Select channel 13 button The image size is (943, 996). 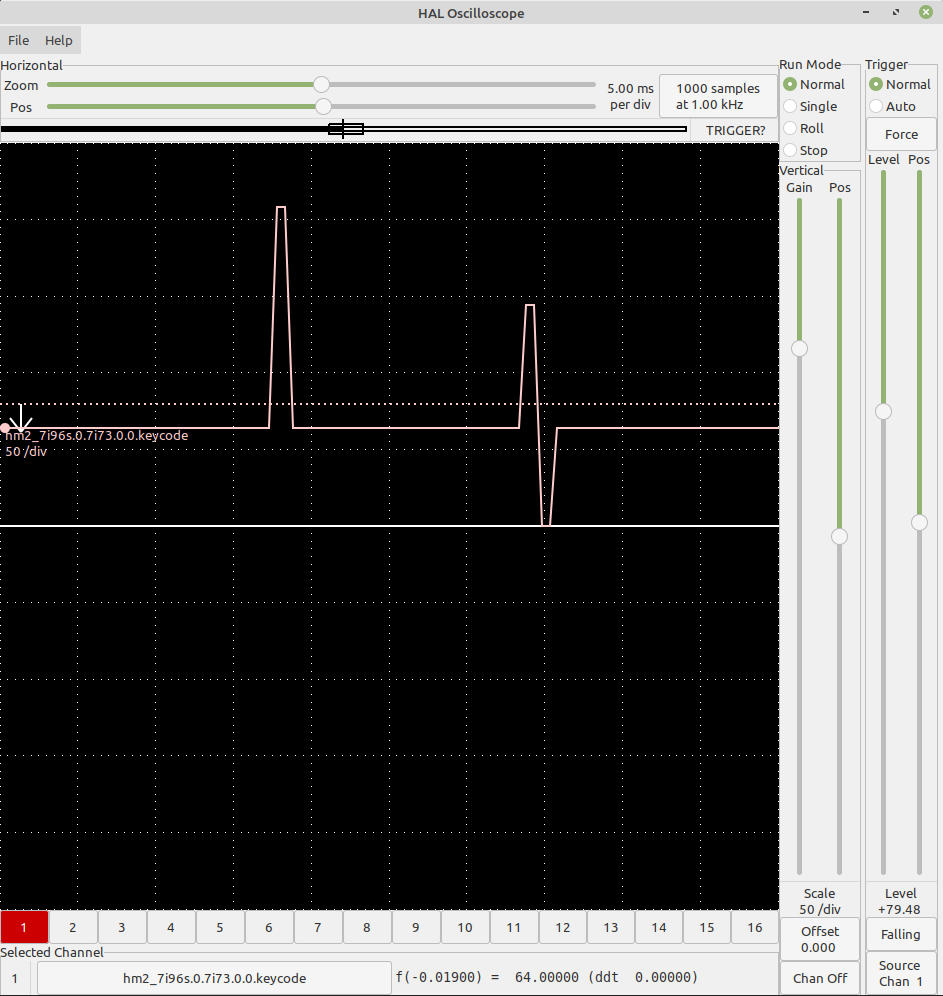click(611, 927)
